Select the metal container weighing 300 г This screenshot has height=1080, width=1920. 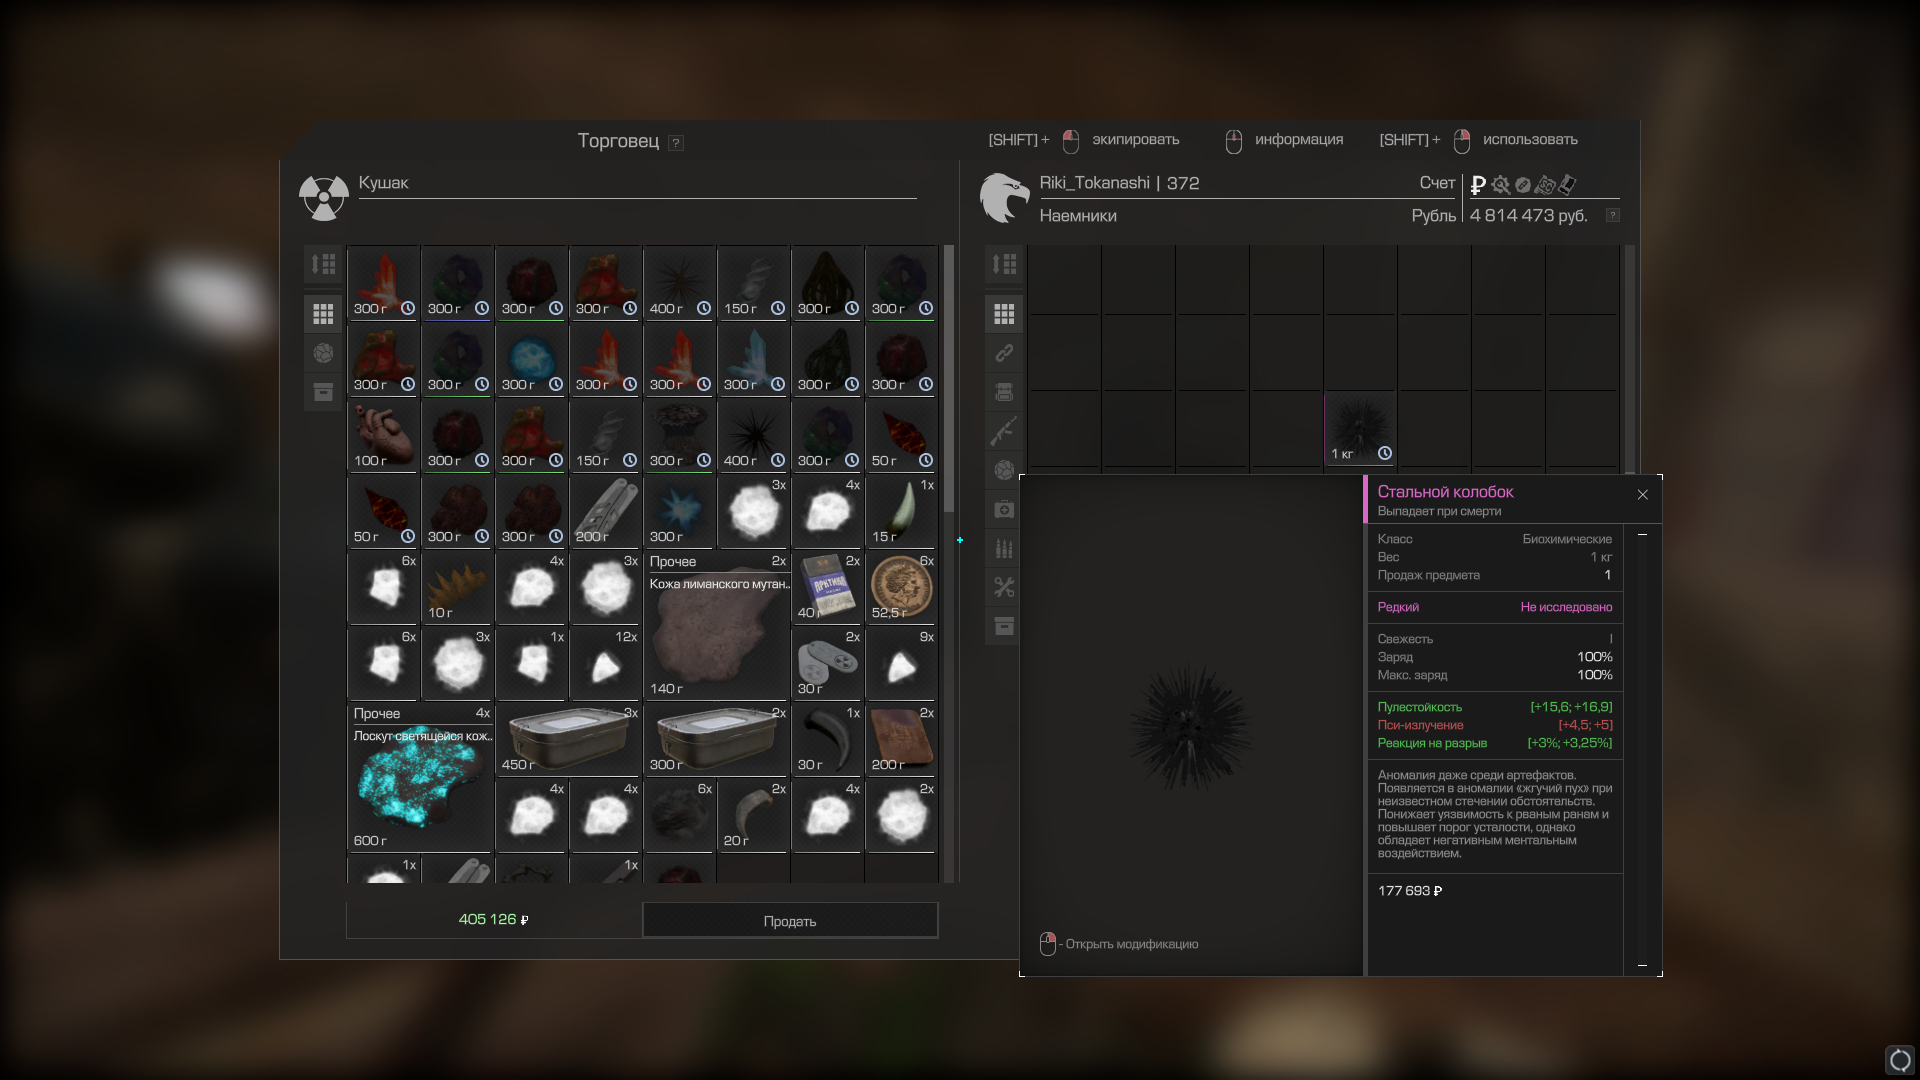pyautogui.click(x=717, y=740)
